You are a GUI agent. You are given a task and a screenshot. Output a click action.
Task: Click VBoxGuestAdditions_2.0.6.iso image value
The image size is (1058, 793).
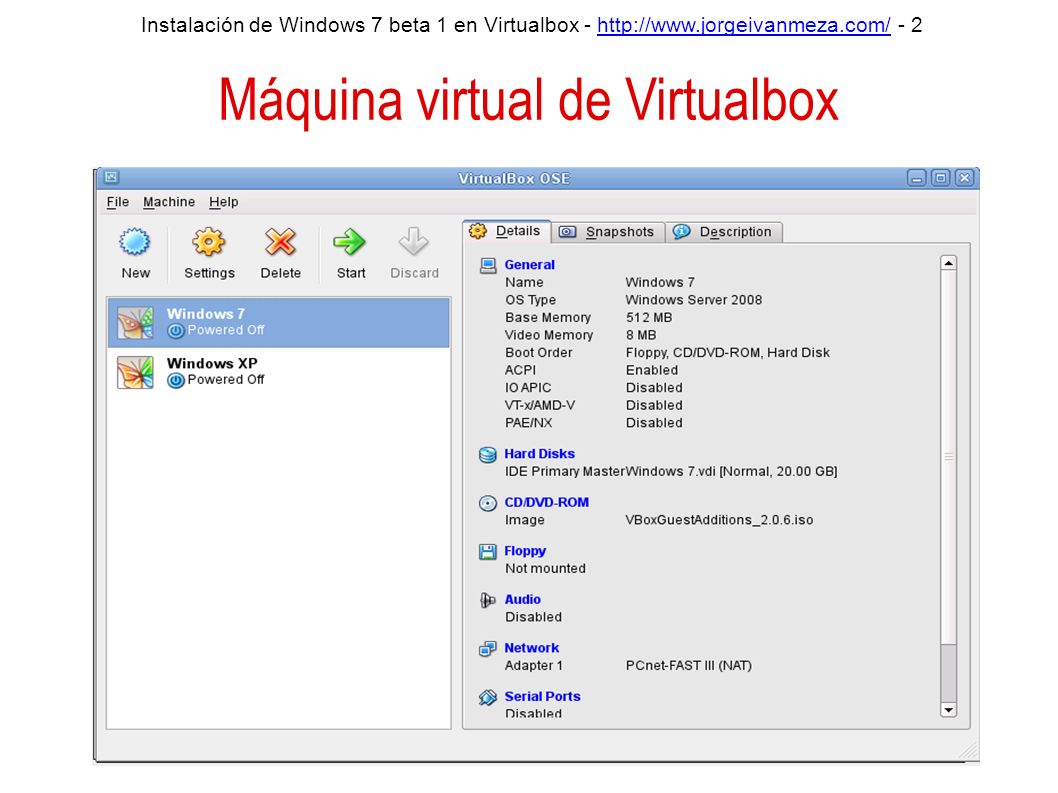[719, 520]
